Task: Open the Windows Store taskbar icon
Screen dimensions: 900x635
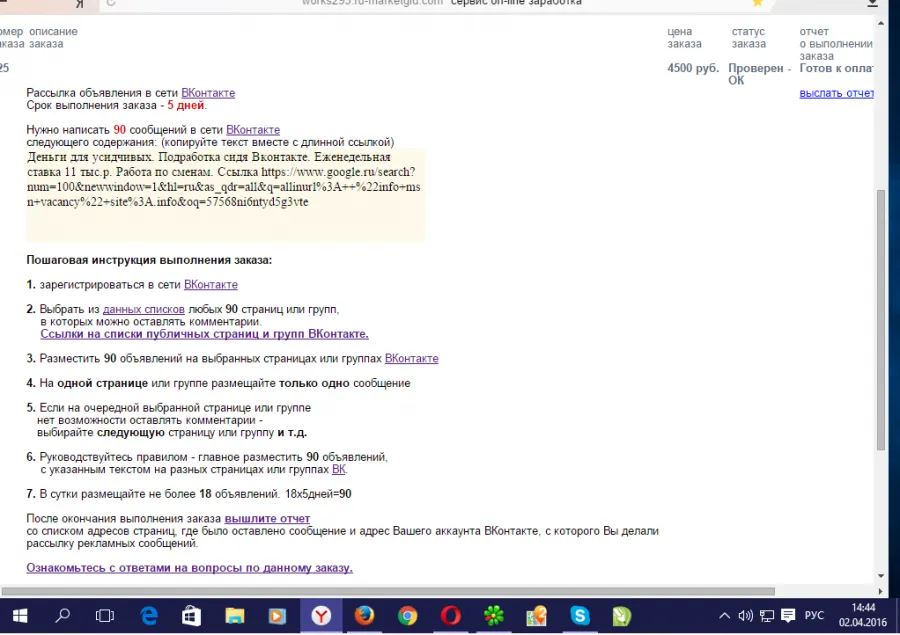Action: pyautogui.click(x=191, y=616)
